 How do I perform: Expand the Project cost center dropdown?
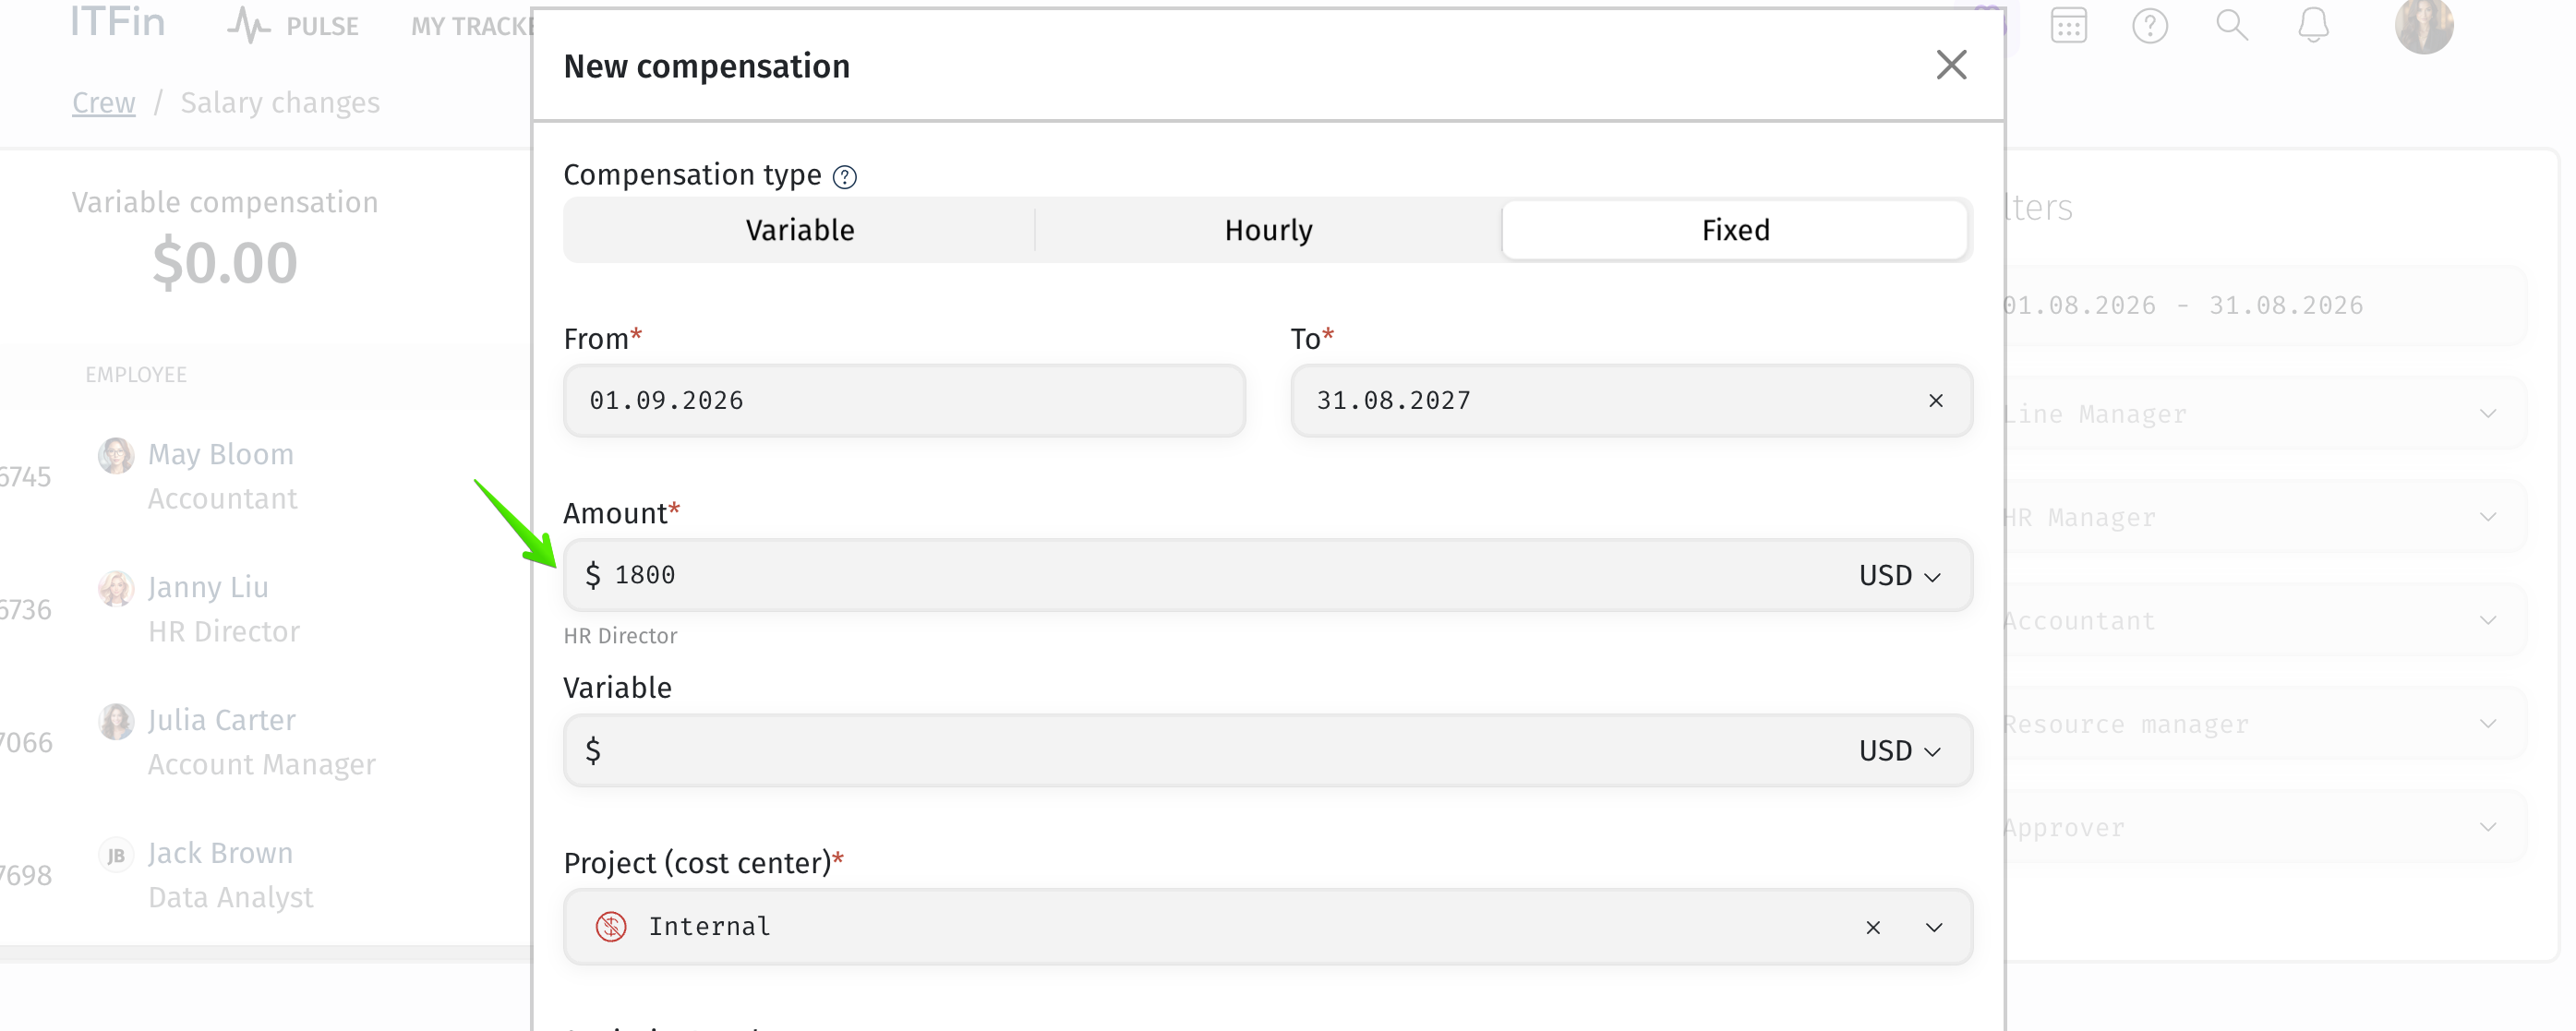coord(1934,927)
